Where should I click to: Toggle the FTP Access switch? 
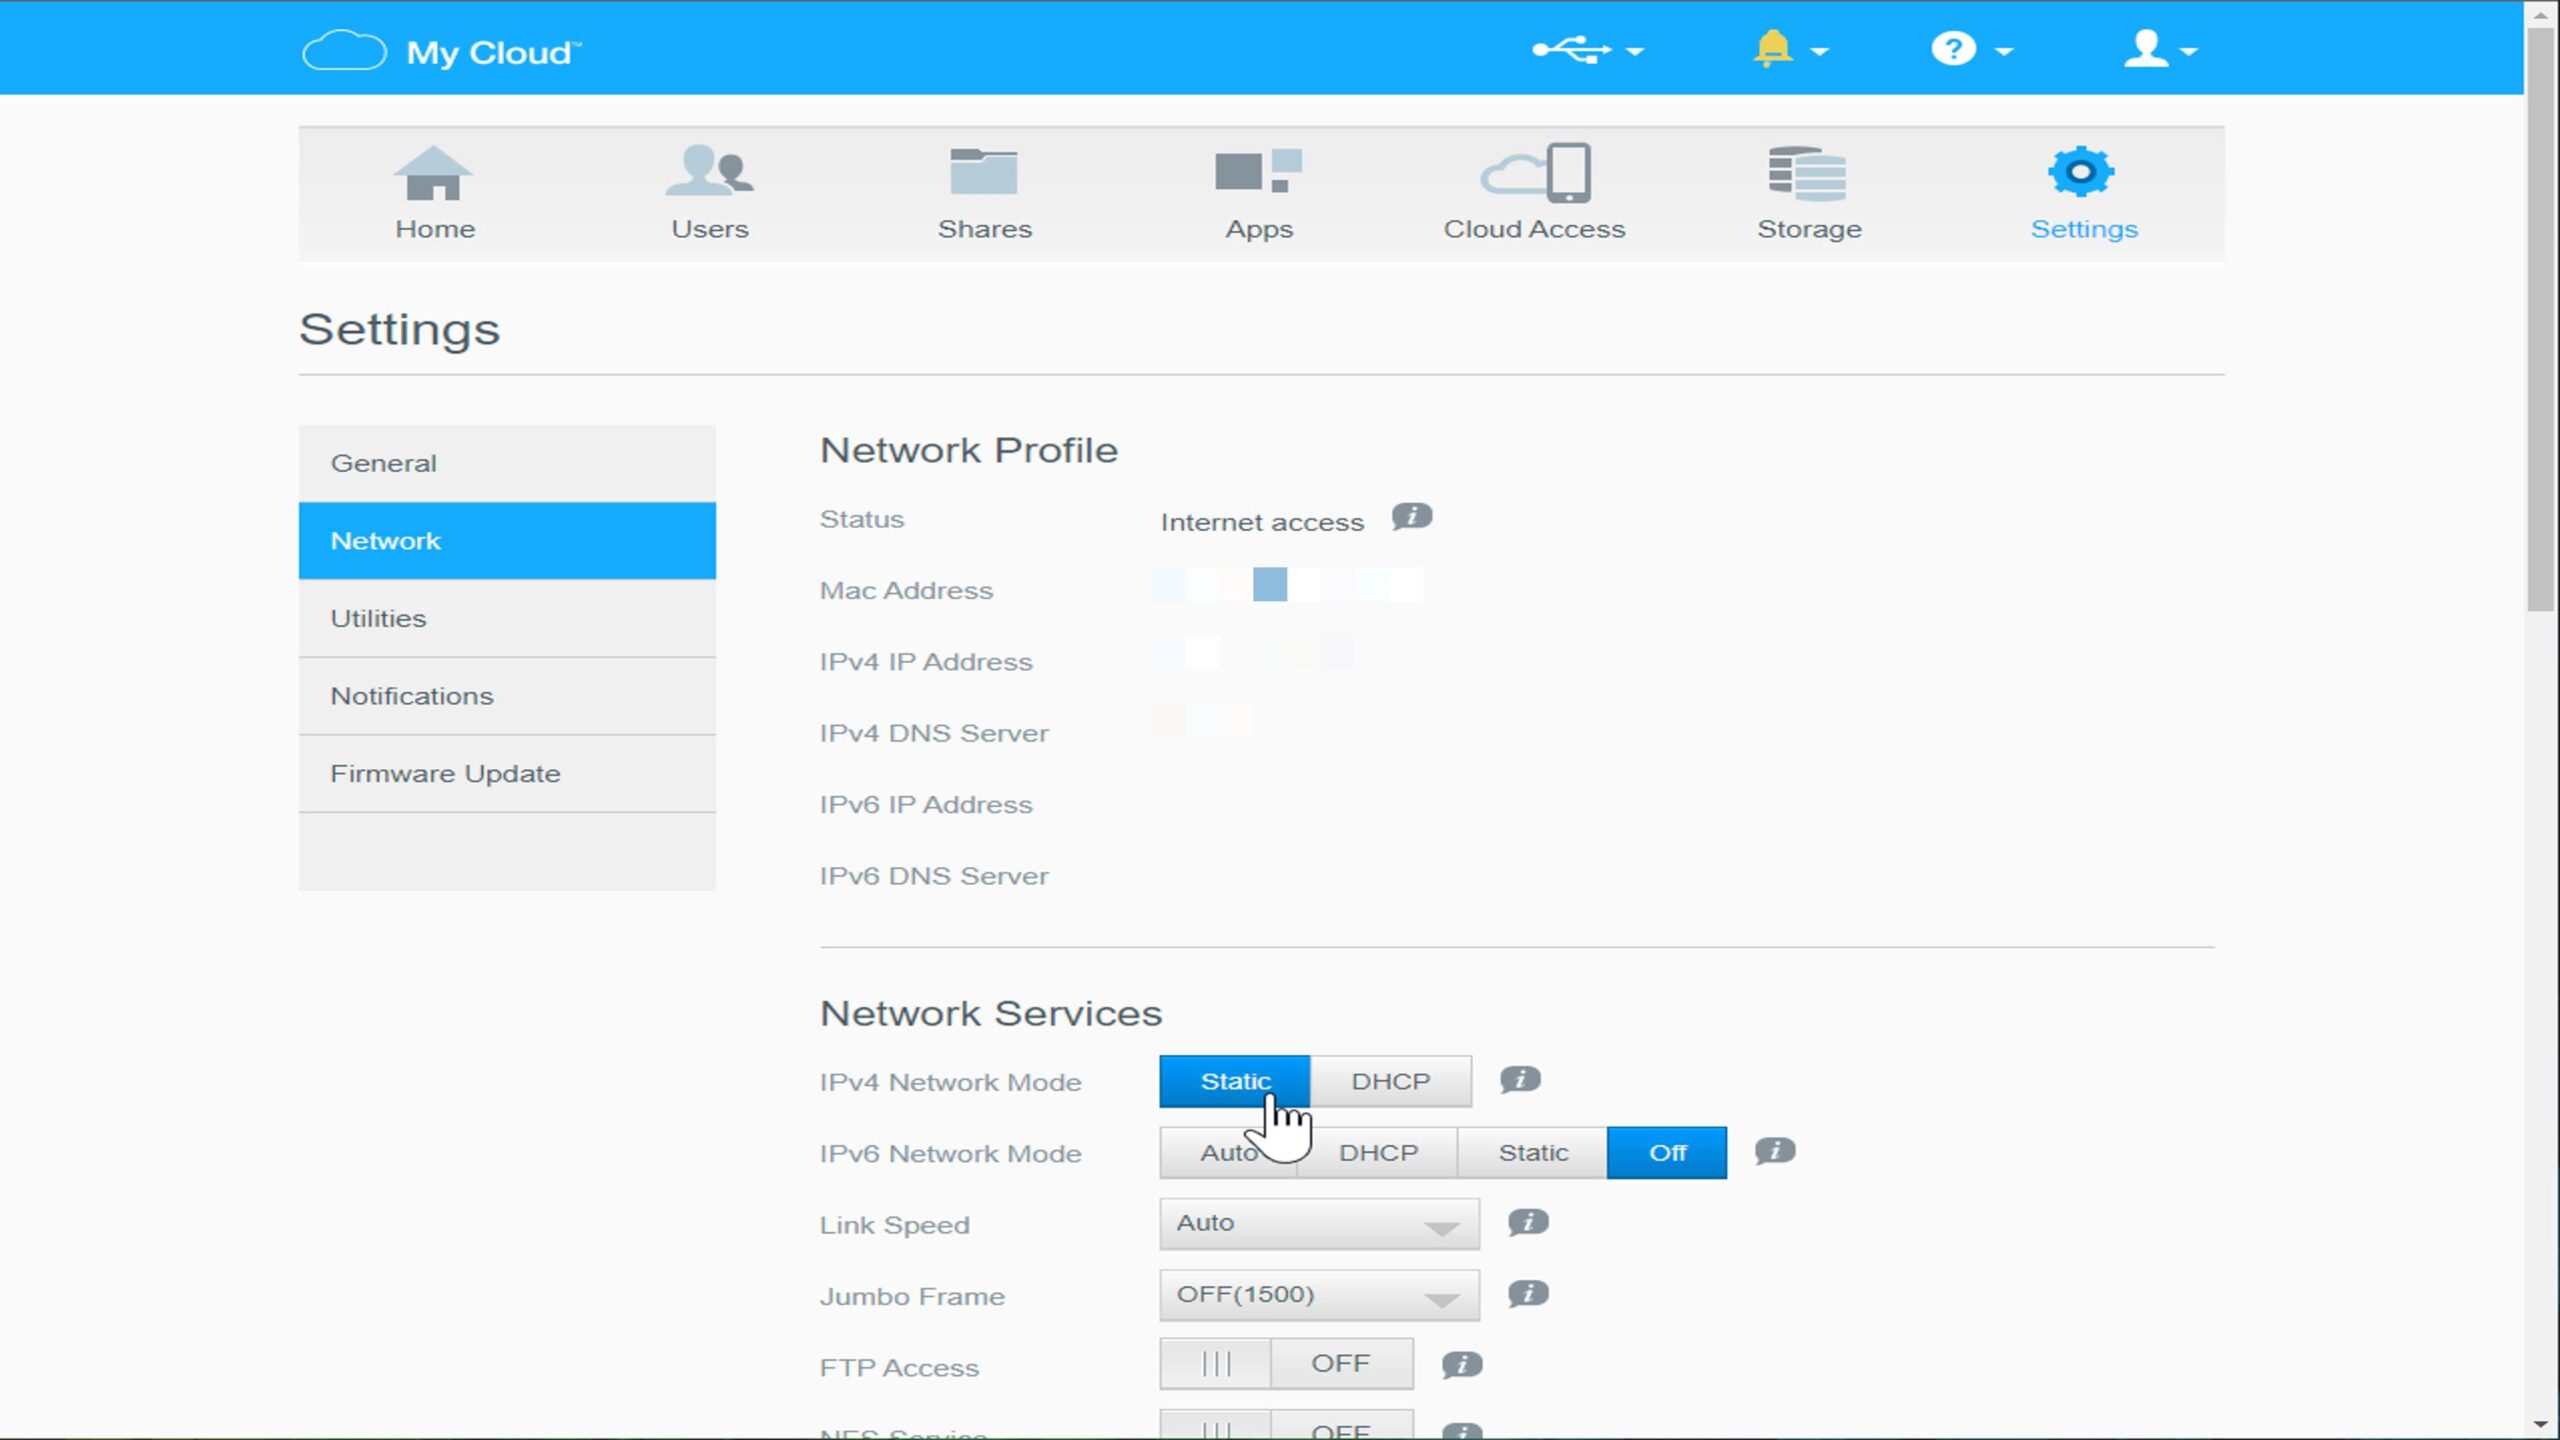(1285, 1364)
